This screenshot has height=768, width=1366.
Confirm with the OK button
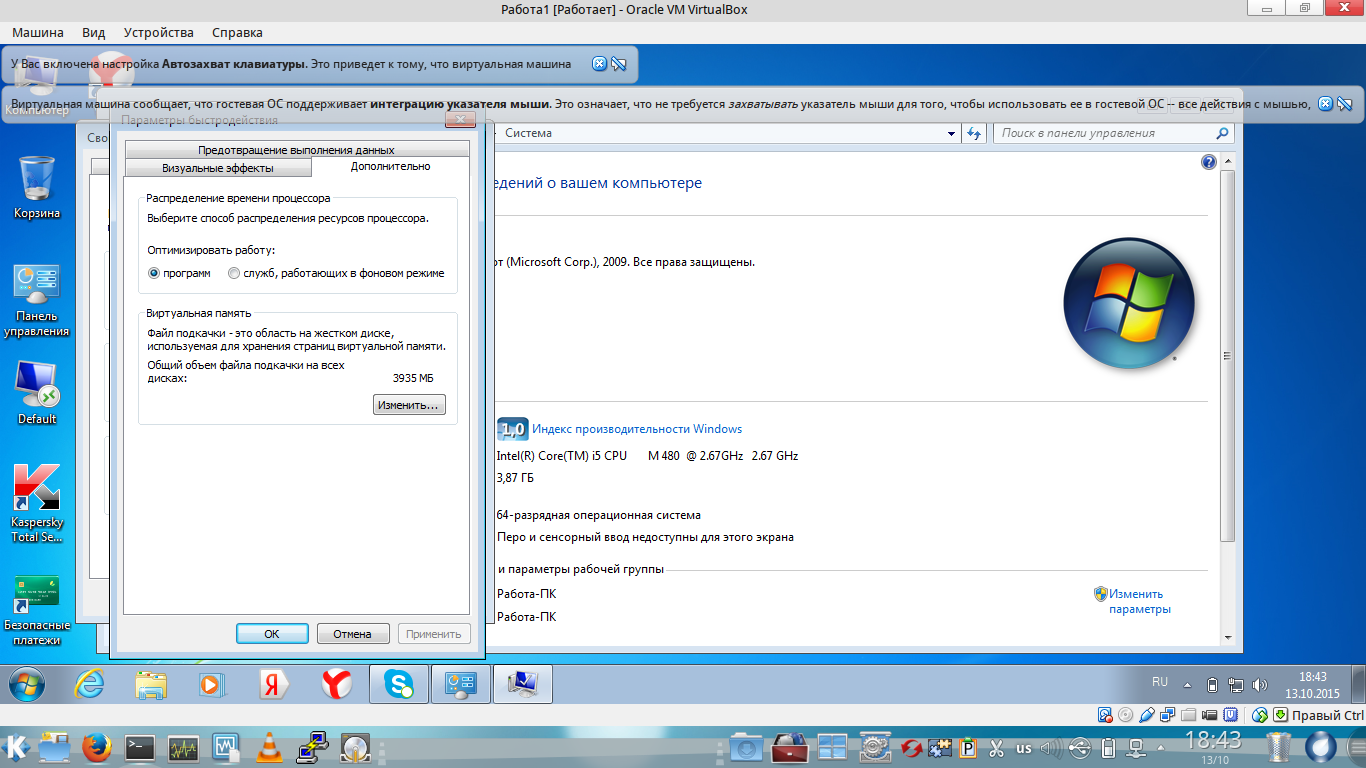[x=272, y=634]
